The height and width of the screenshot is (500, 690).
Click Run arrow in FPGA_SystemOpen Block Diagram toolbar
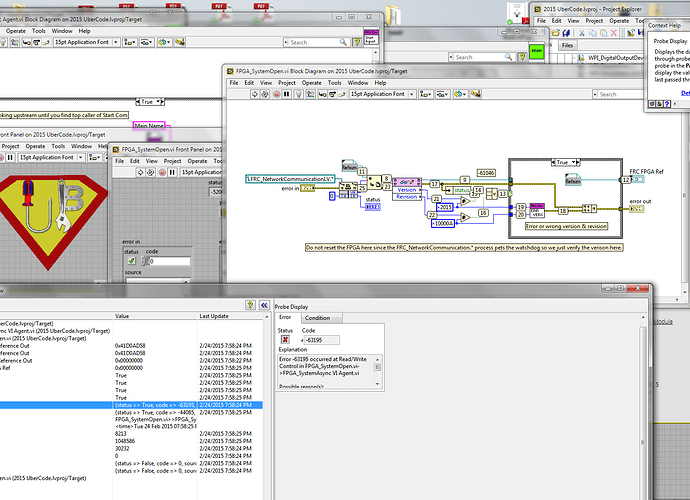click(x=254, y=94)
